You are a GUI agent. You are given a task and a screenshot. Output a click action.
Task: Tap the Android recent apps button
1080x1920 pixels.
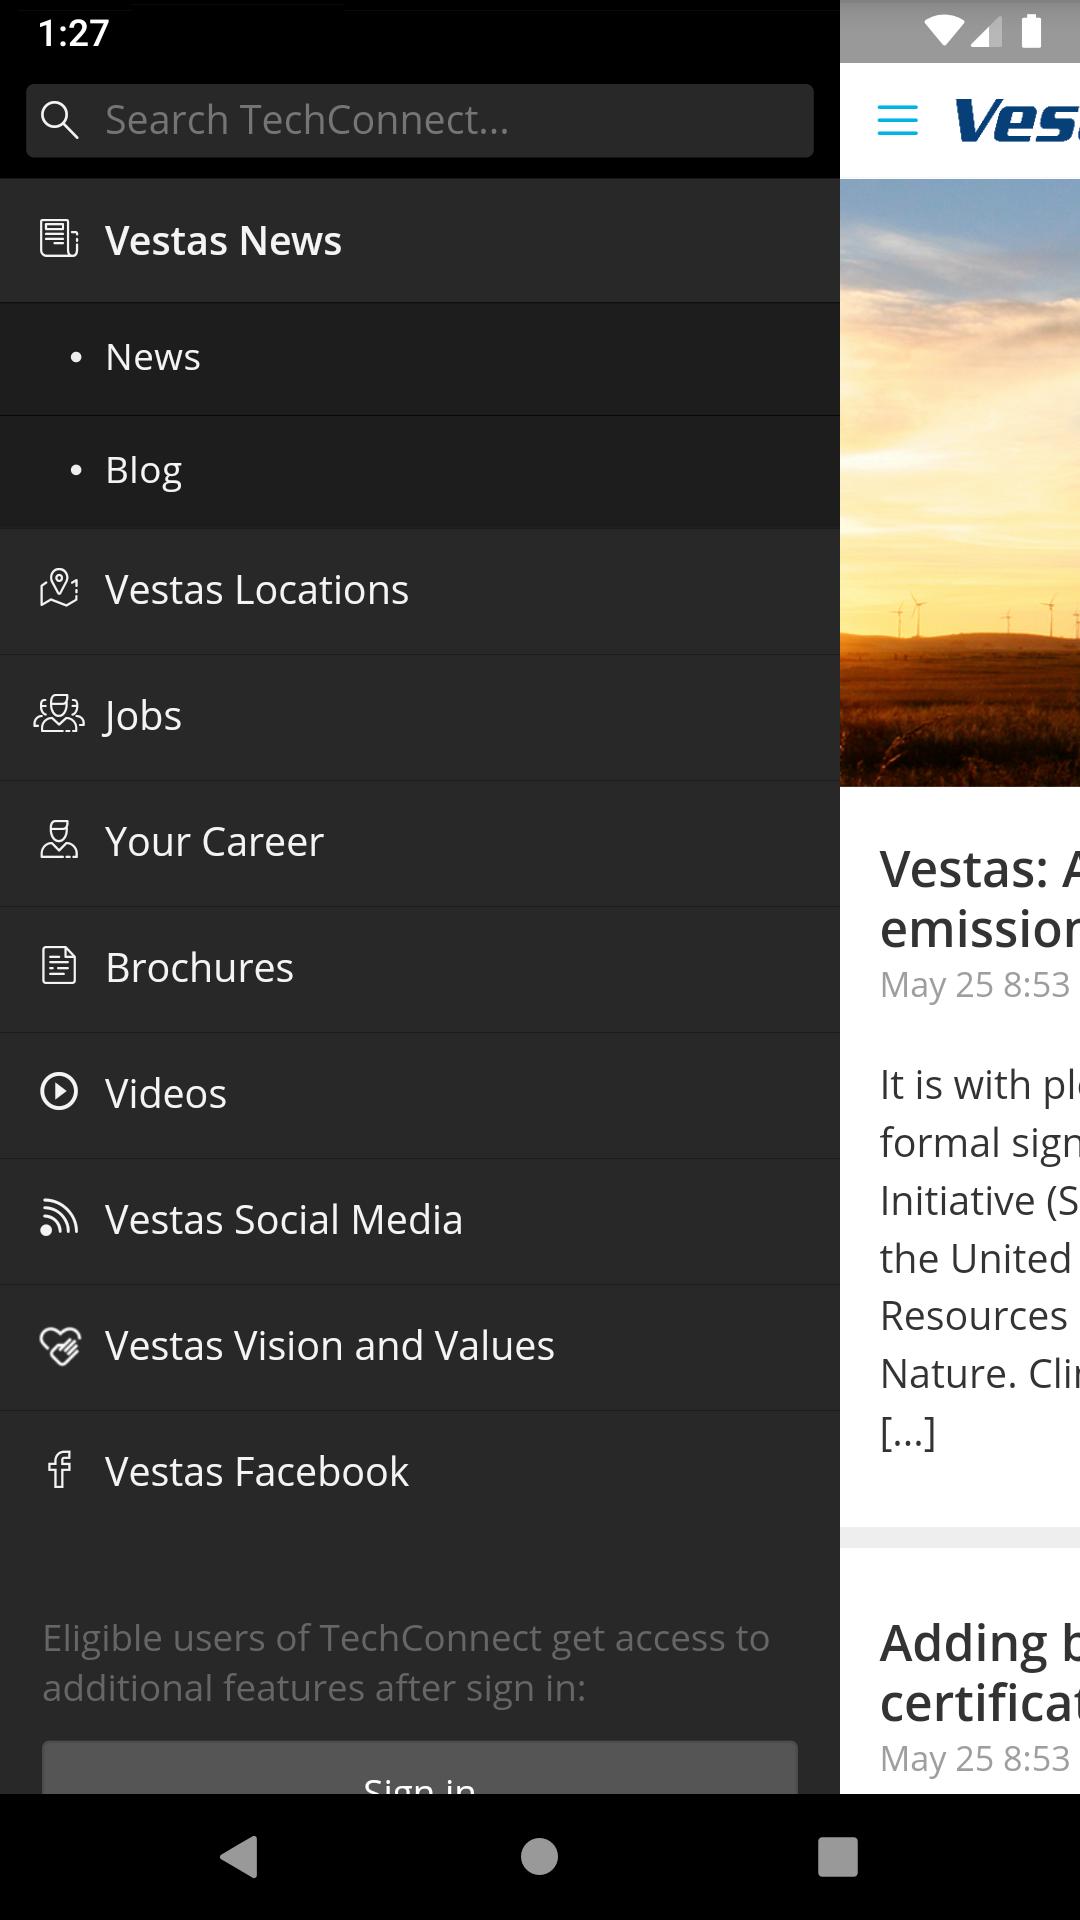tap(838, 1856)
